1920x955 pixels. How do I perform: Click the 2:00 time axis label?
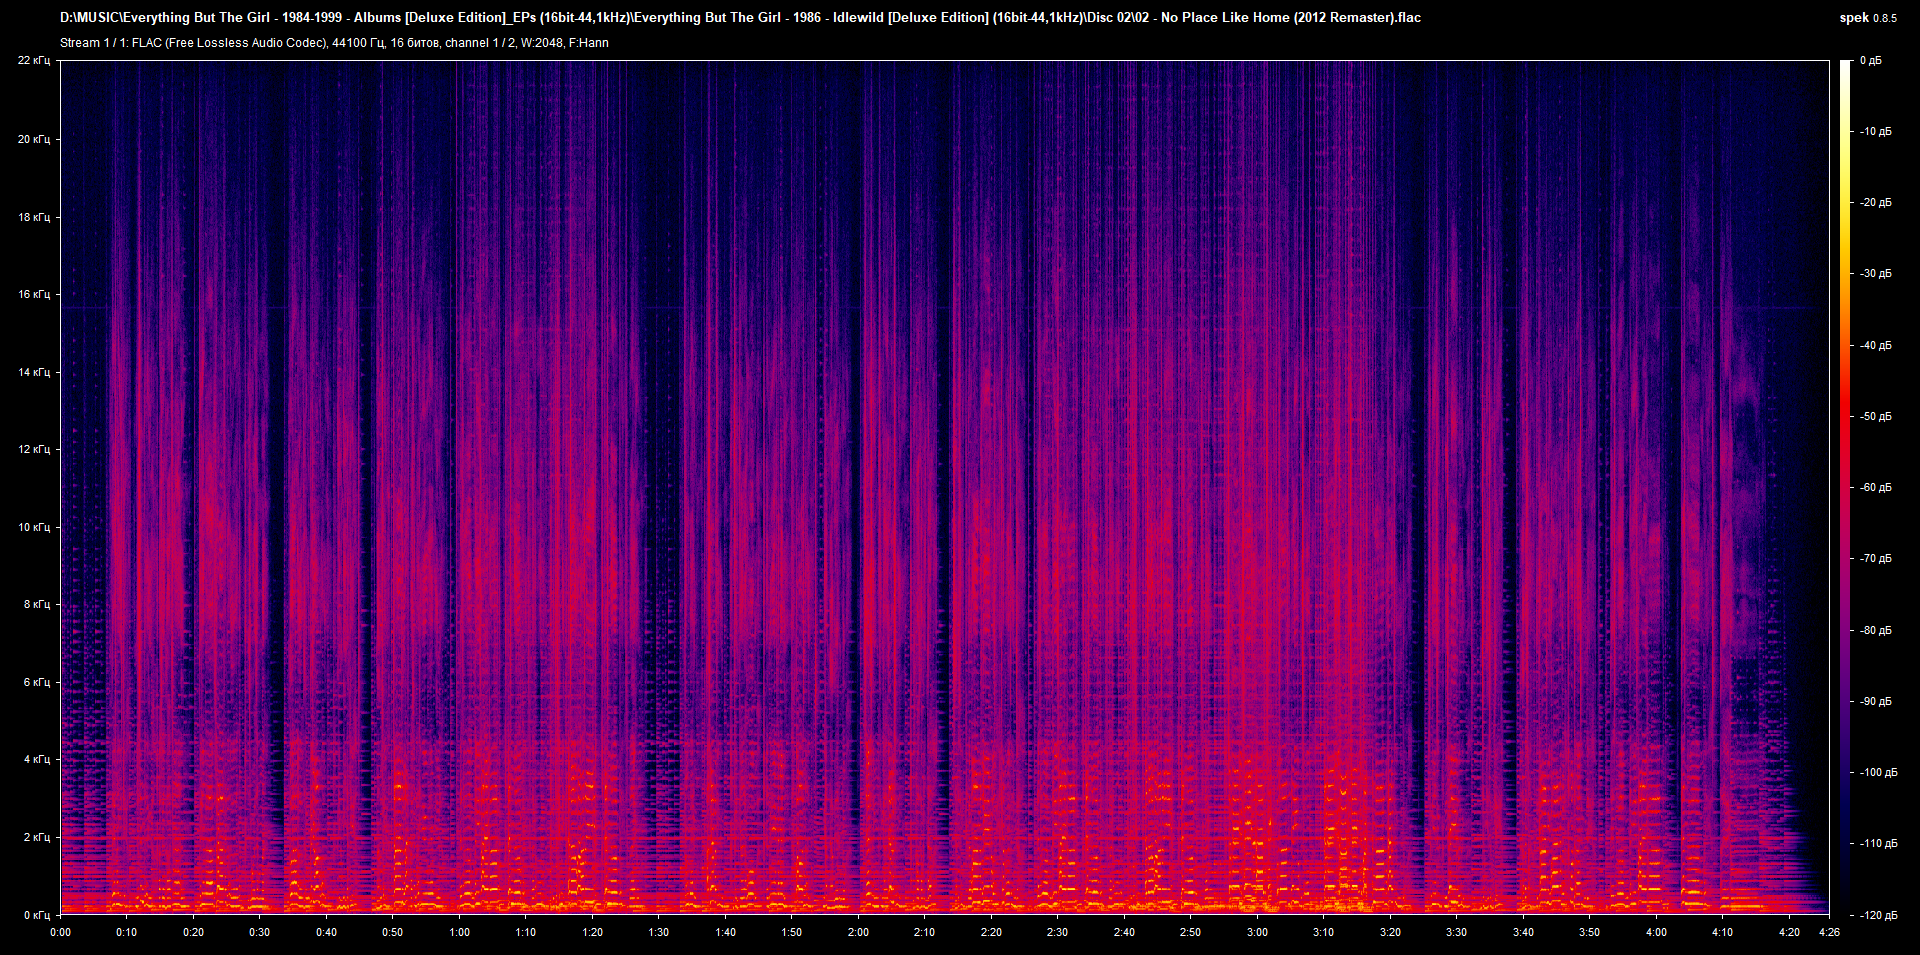click(x=859, y=932)
